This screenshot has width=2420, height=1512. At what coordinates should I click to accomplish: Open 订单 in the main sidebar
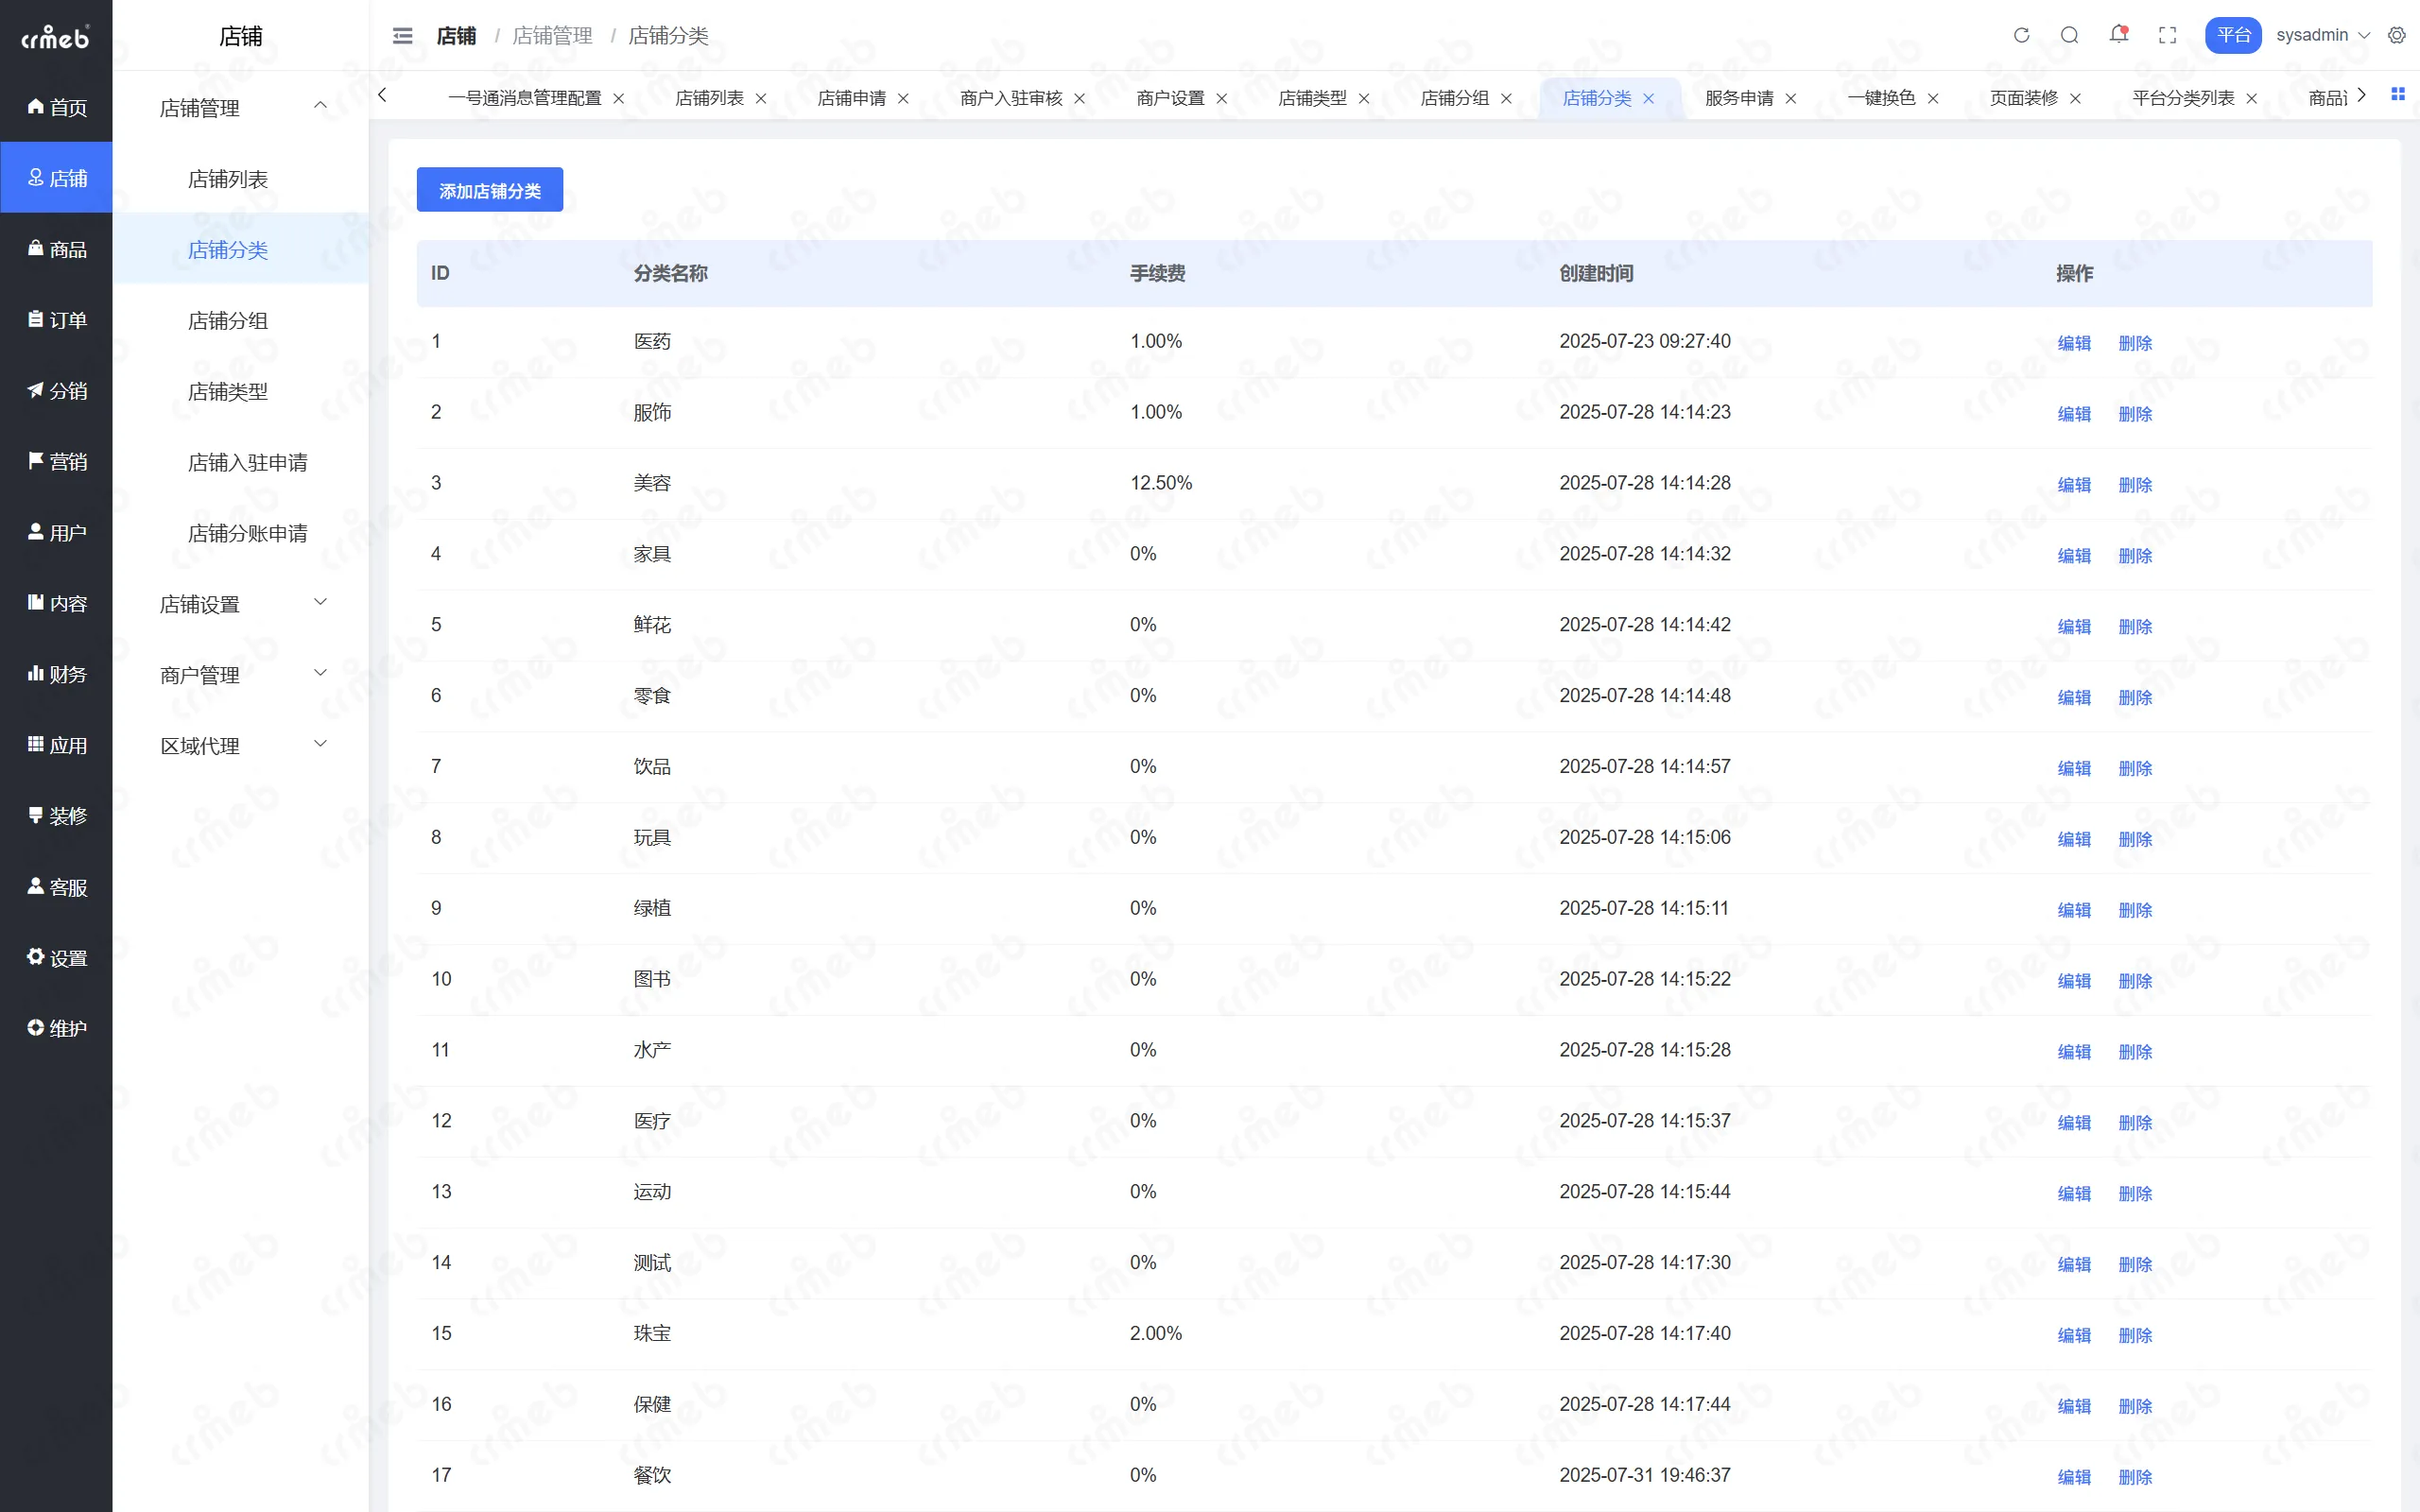[x=56, y=320]
